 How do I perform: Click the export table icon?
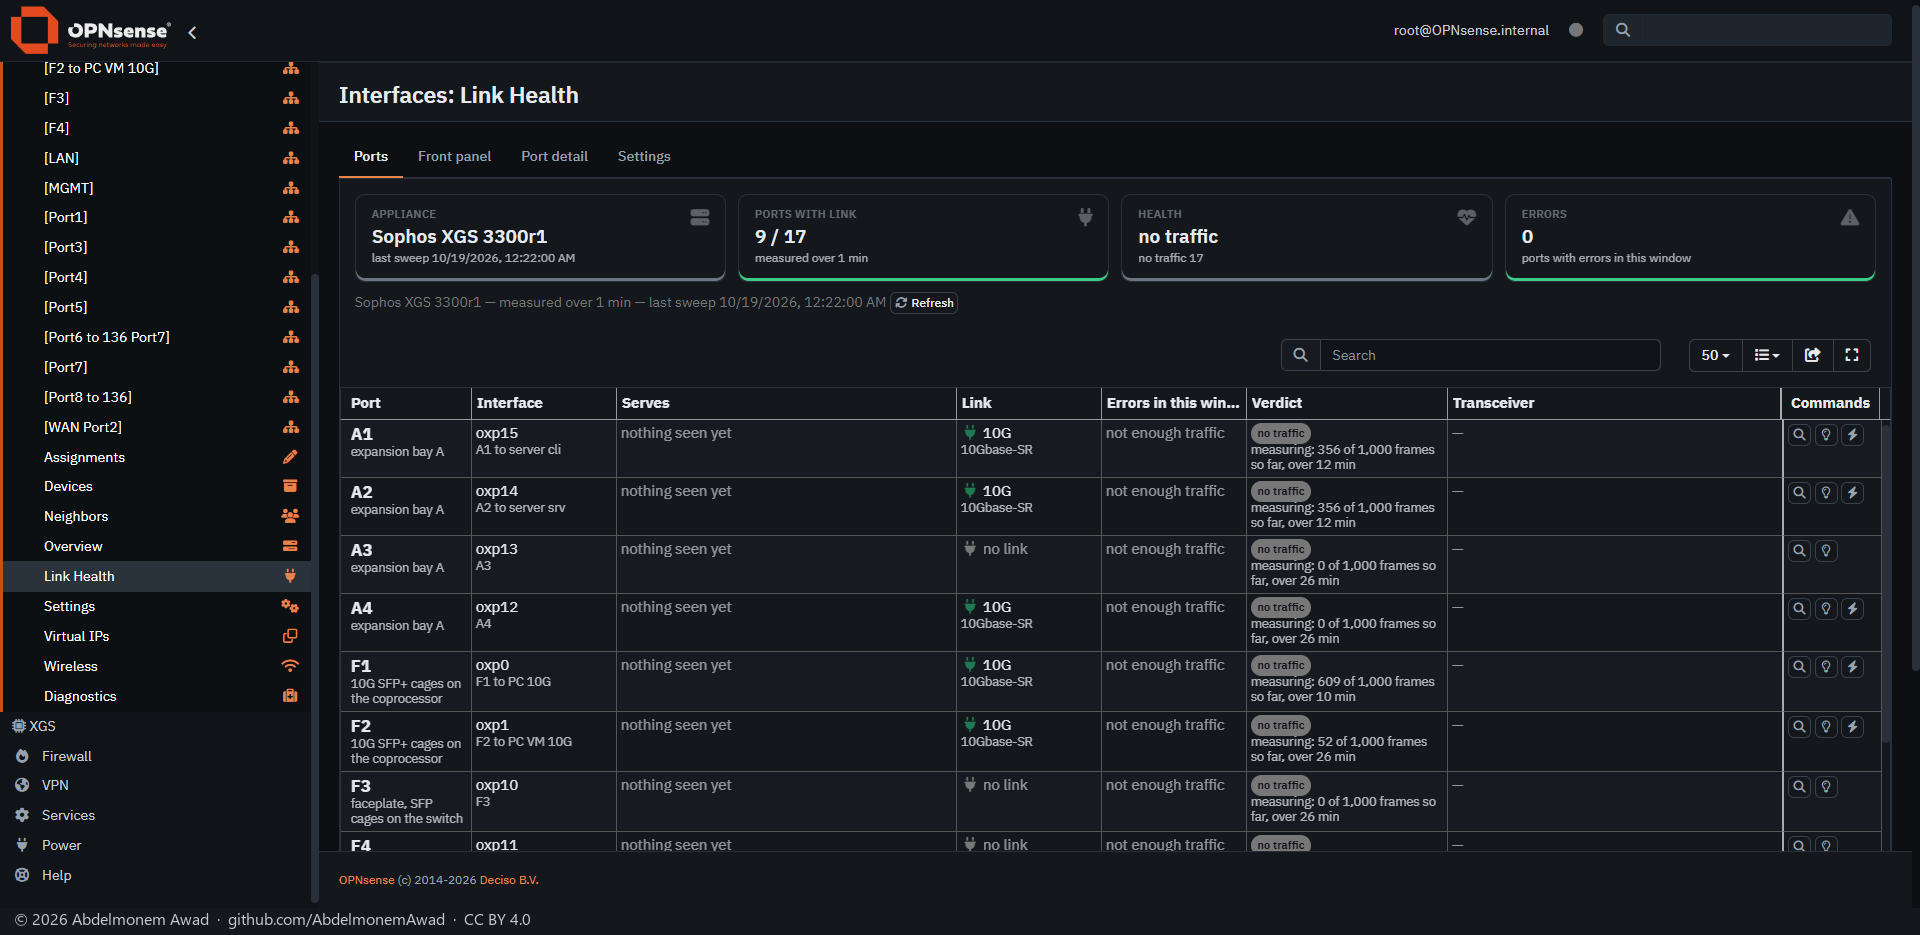1812,355
